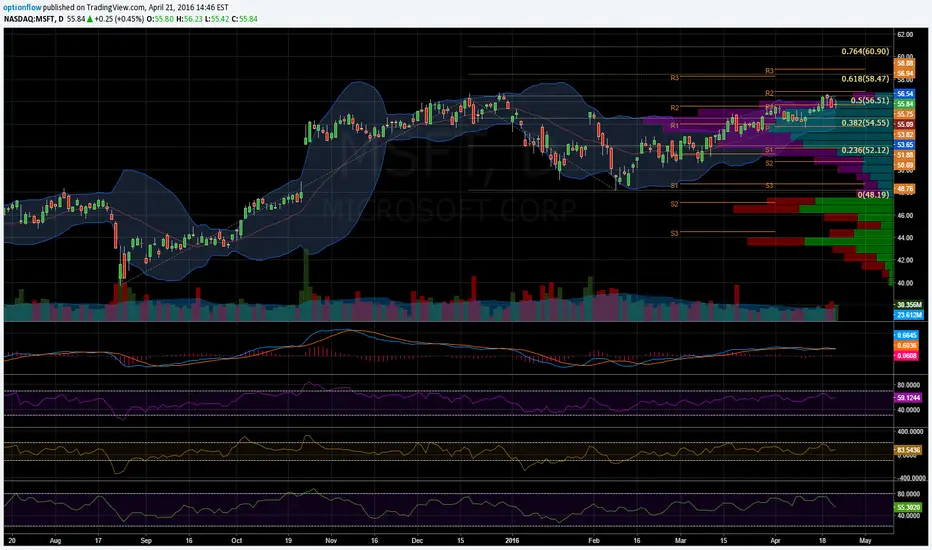Click the +0.25 (+0.45%) price change
Viewport: 932px width, 550px height.
tap(119, 19)
